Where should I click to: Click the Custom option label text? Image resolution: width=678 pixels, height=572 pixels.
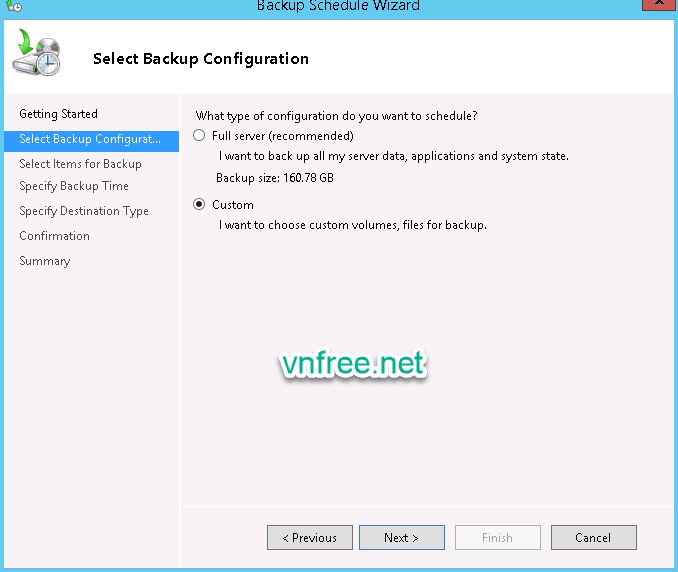click(x=233, y=205)
